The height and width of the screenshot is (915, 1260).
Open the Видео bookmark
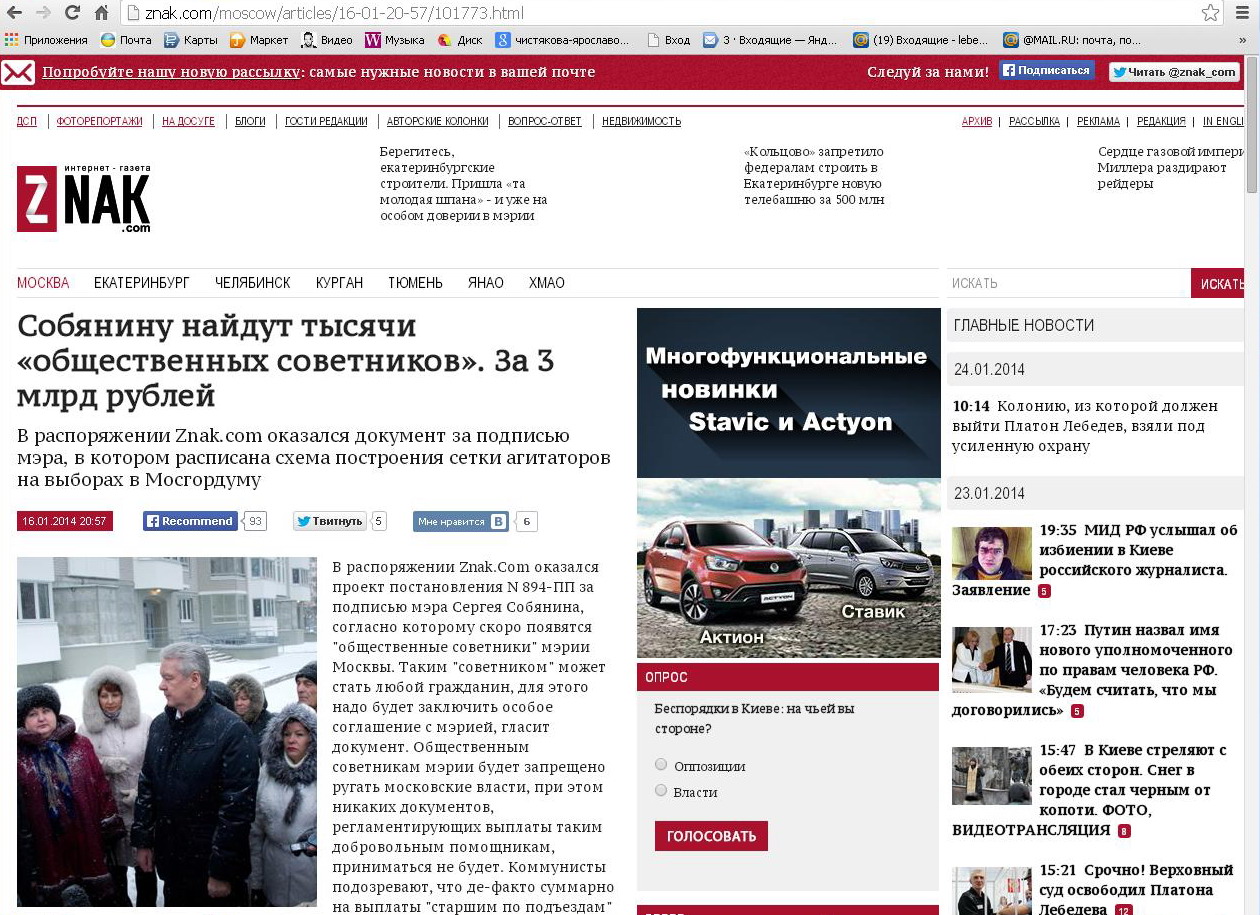tap(327, 40)
